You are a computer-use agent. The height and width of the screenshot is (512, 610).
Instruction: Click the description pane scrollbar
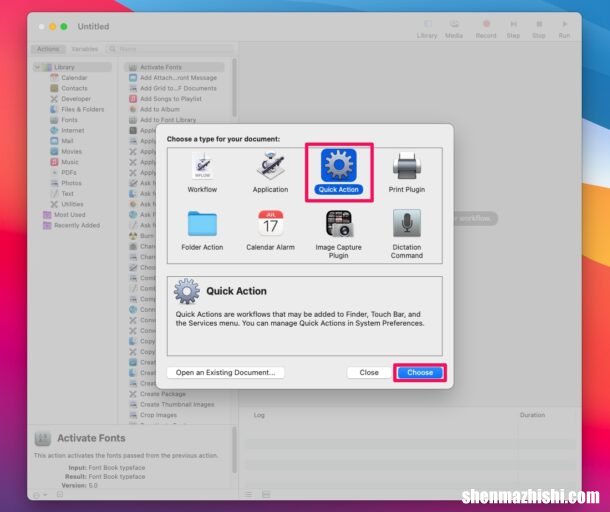tap(234, 449)
